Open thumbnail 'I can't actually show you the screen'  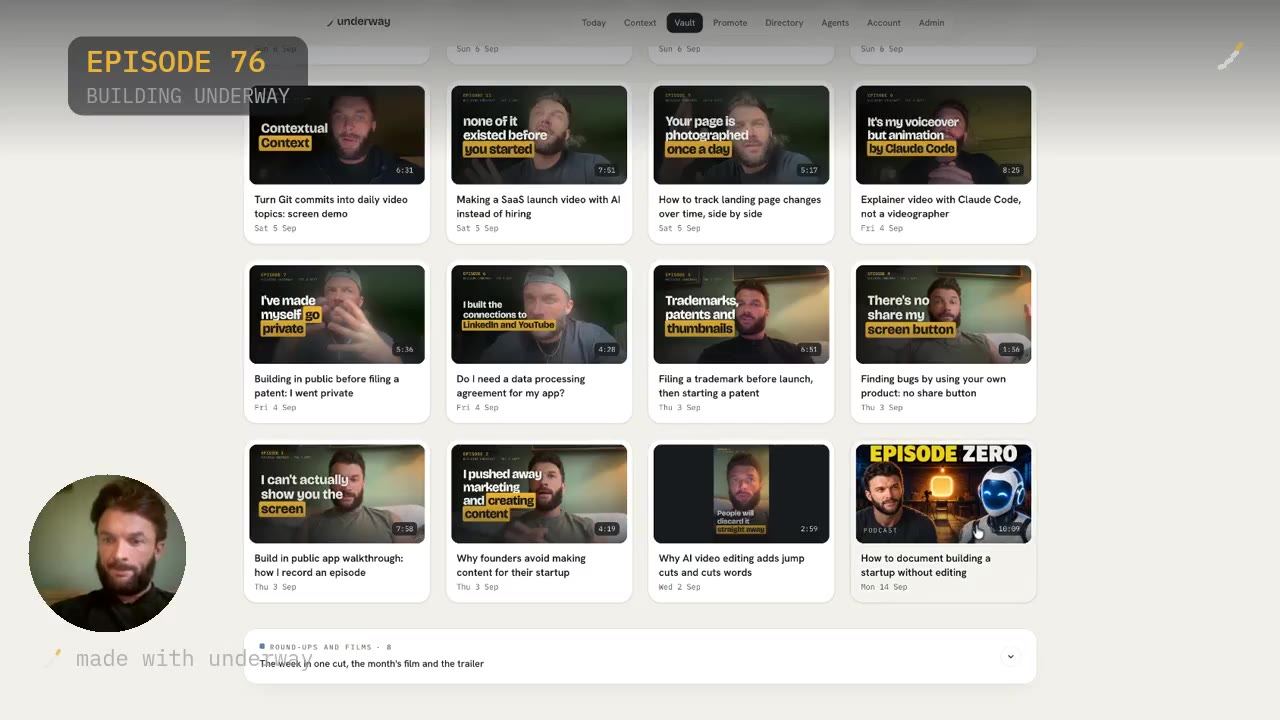[337, 494]
